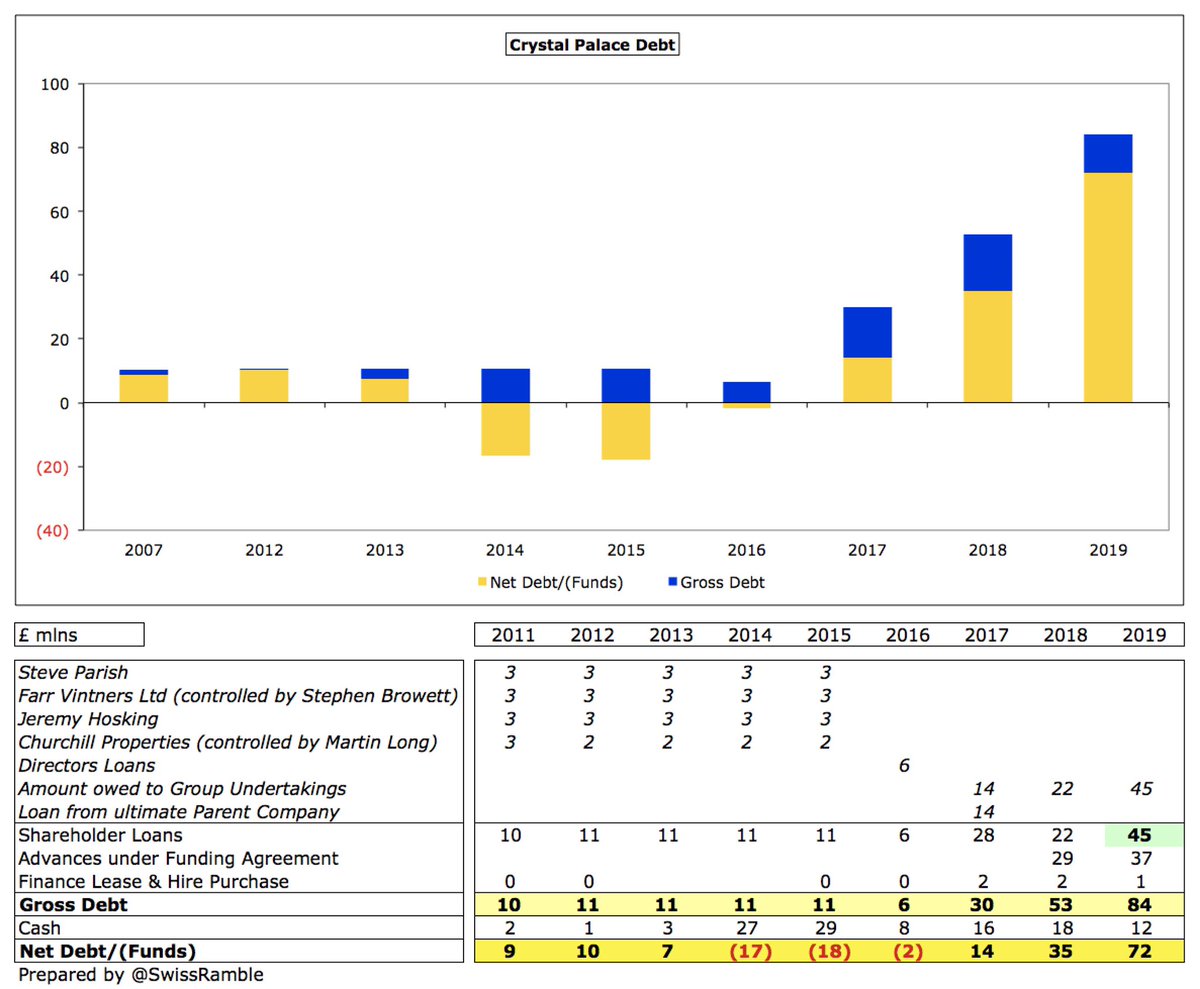This screenshot has height=989, width=1200.
Task: Select the bold Net Debt/(Funds) row label
Action: 108,952
